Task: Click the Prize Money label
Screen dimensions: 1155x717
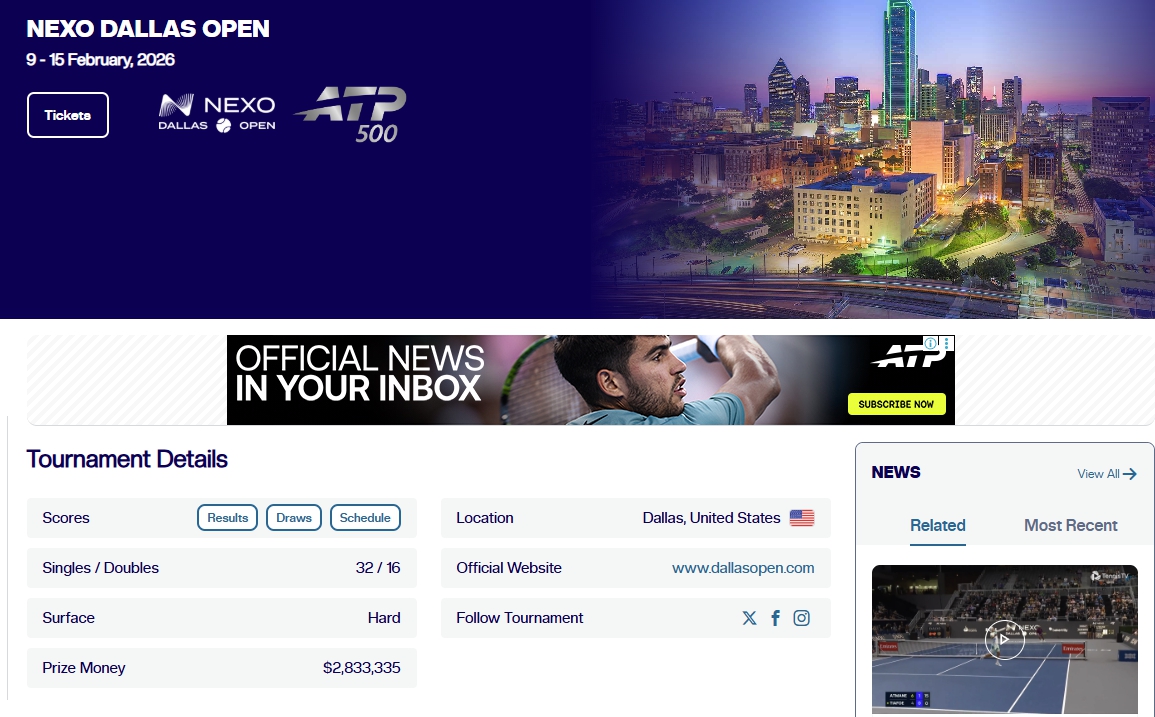Action: 83,668
